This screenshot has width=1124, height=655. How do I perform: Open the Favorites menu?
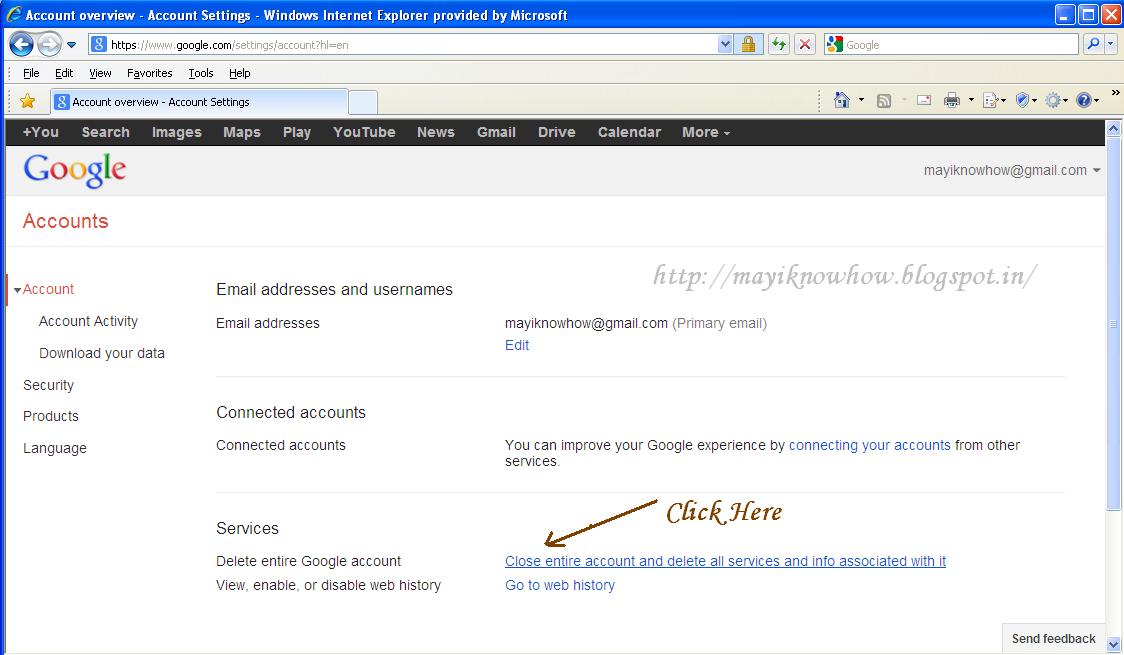[x=150, y=73]
